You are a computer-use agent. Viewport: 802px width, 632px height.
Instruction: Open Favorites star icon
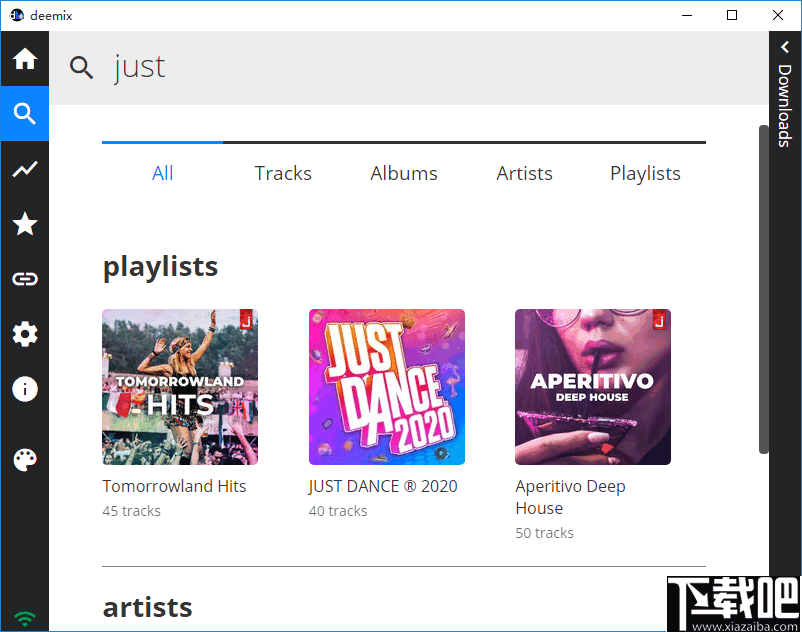(x=25, y=224)
